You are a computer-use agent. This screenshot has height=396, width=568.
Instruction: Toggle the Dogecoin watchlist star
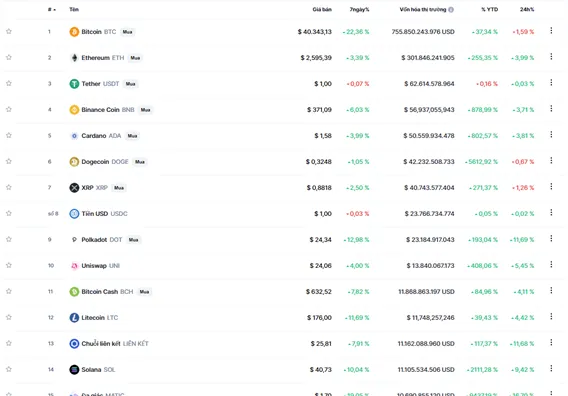(9, 161)
